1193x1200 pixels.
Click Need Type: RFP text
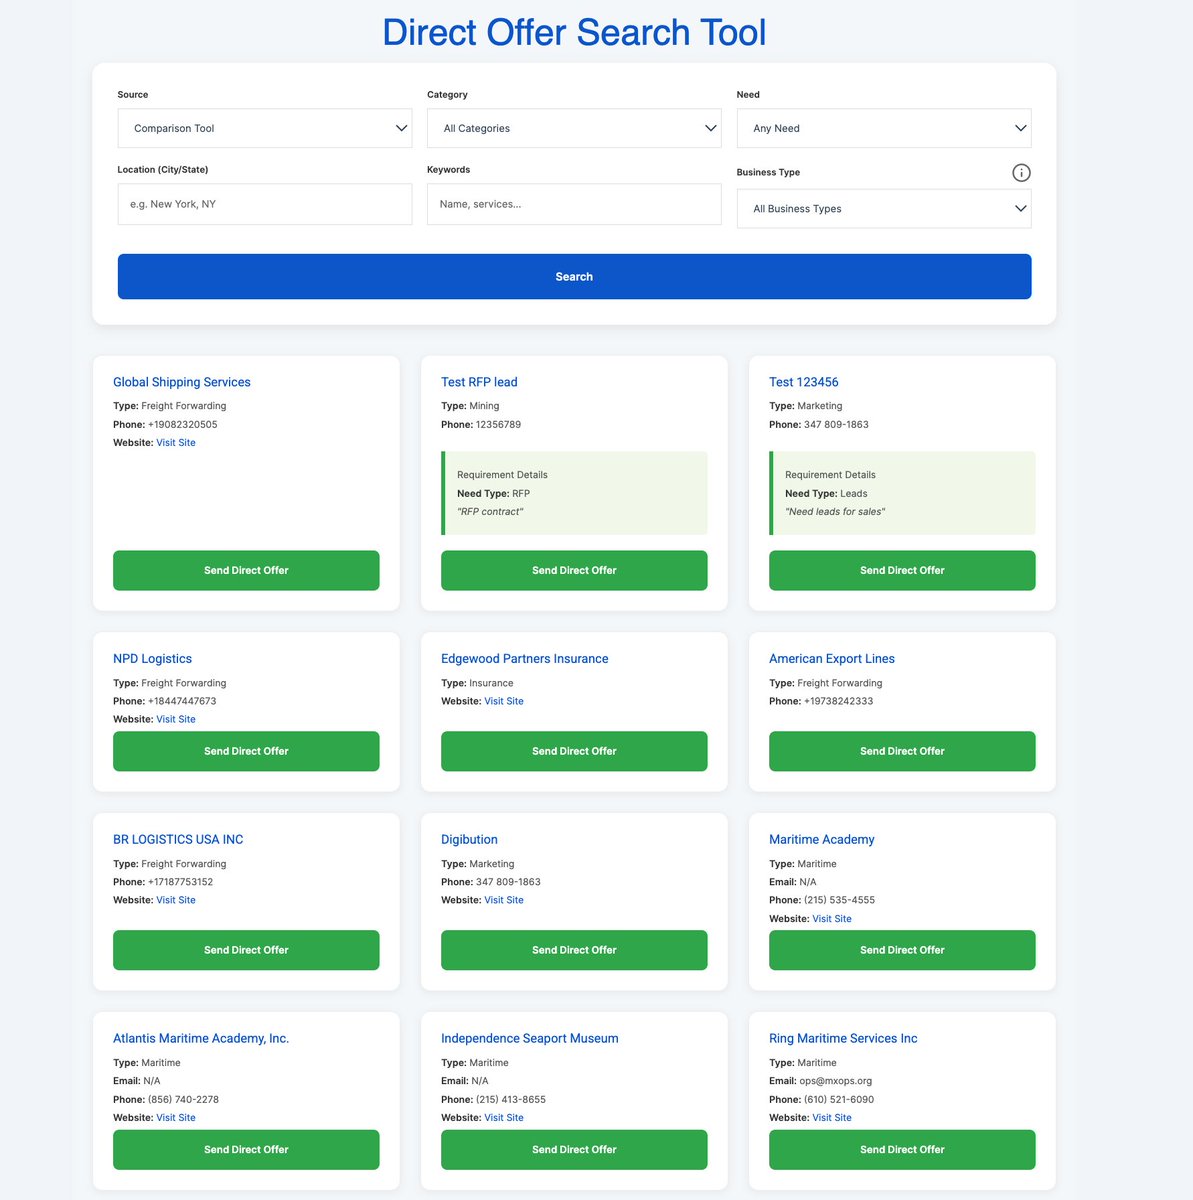(x=493, y=494)
